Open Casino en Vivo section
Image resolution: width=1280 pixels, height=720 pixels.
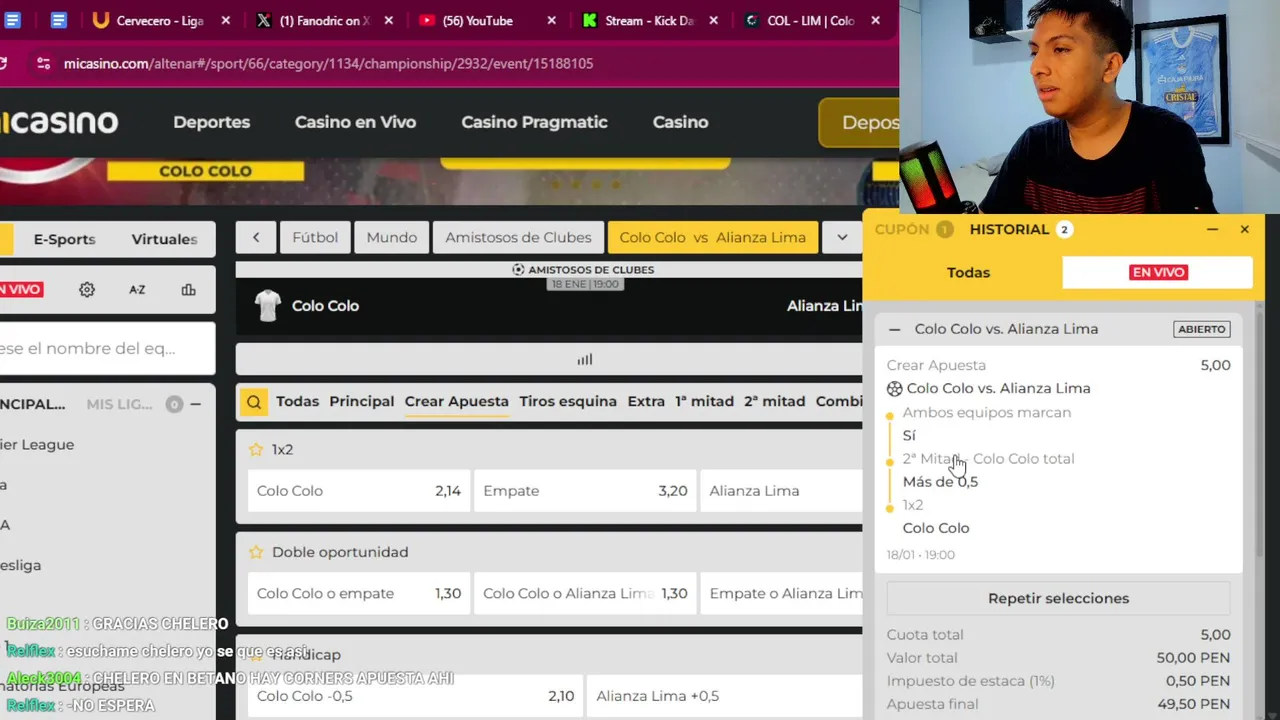point(355,122)
